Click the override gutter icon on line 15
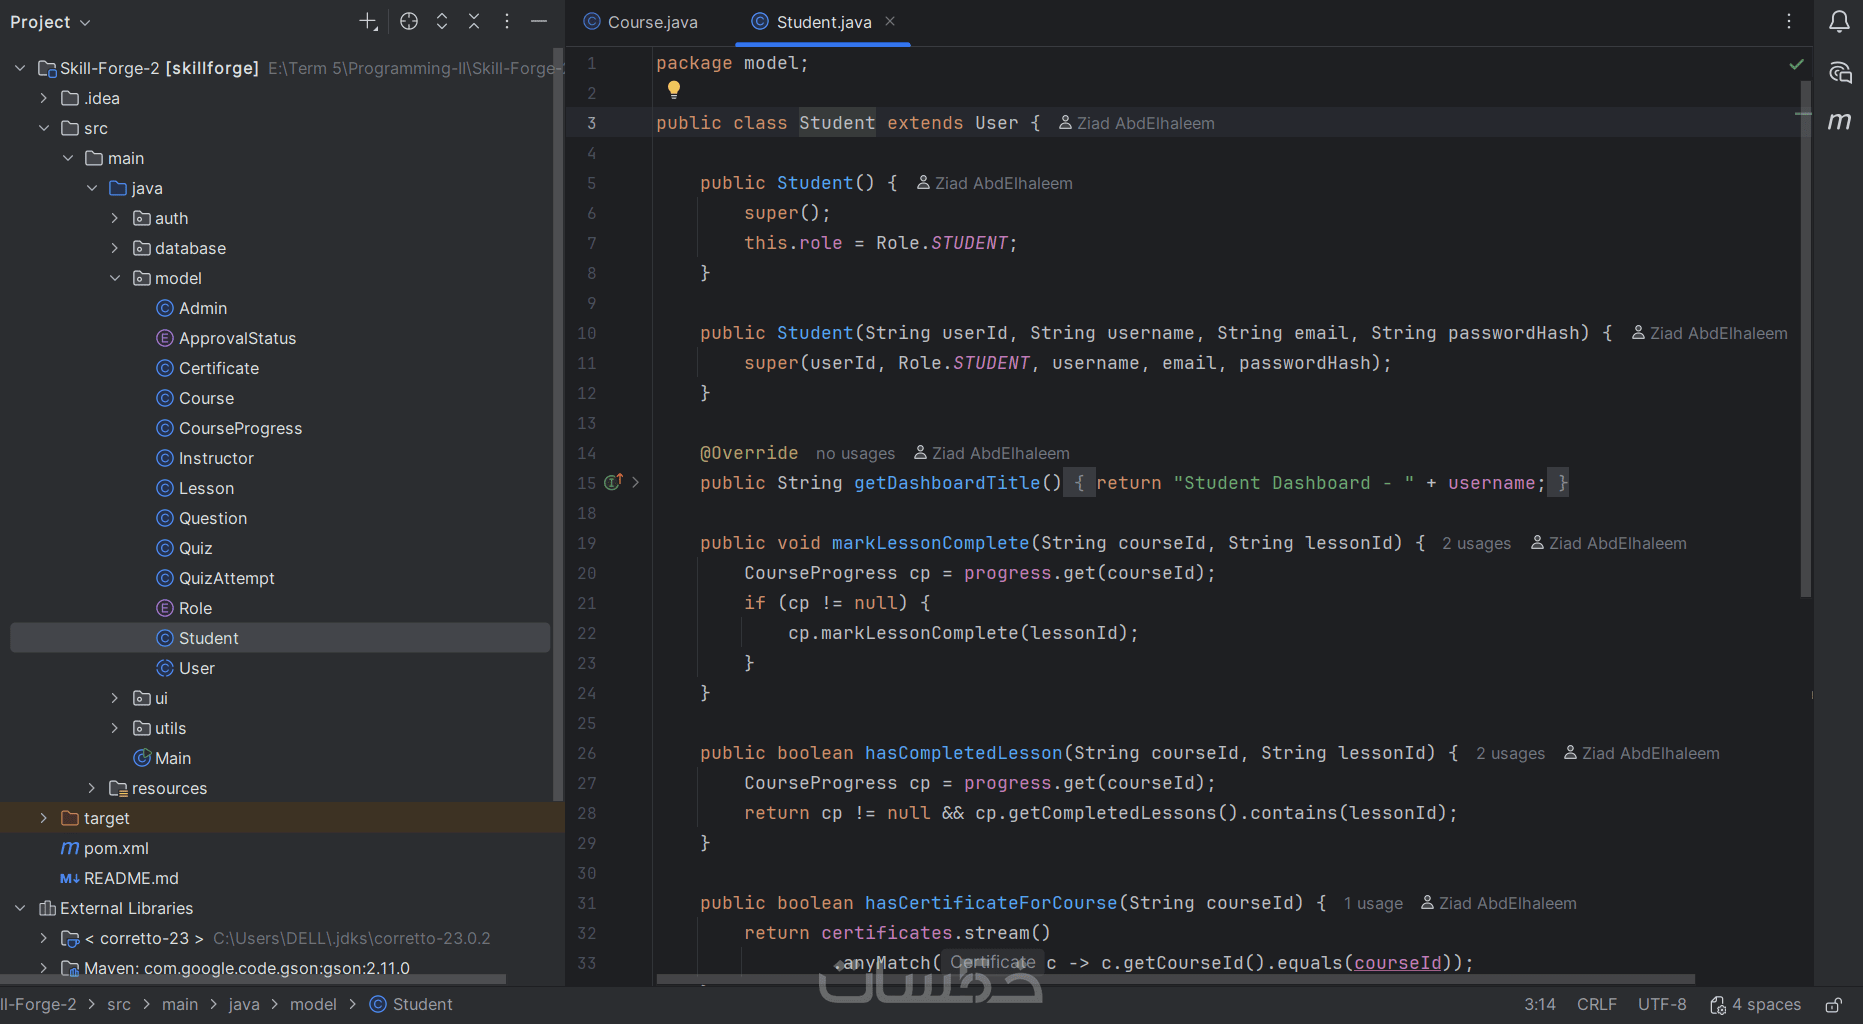The height and width of the screenshot is (1024, 1863). click(x=613, y=482)
